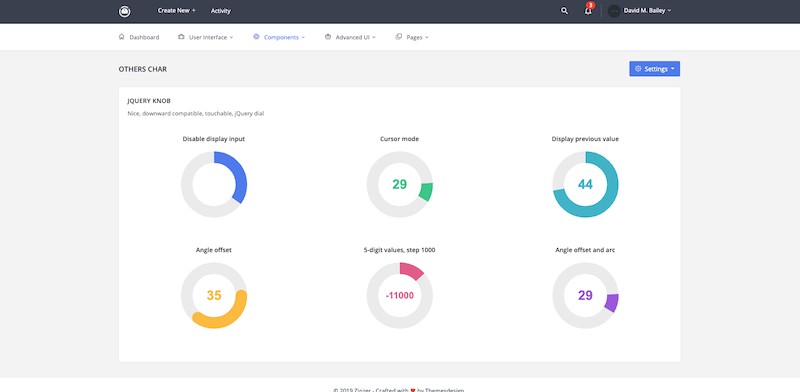Click the caret on the Settings button
800x392 pixels.
[672, 69]
